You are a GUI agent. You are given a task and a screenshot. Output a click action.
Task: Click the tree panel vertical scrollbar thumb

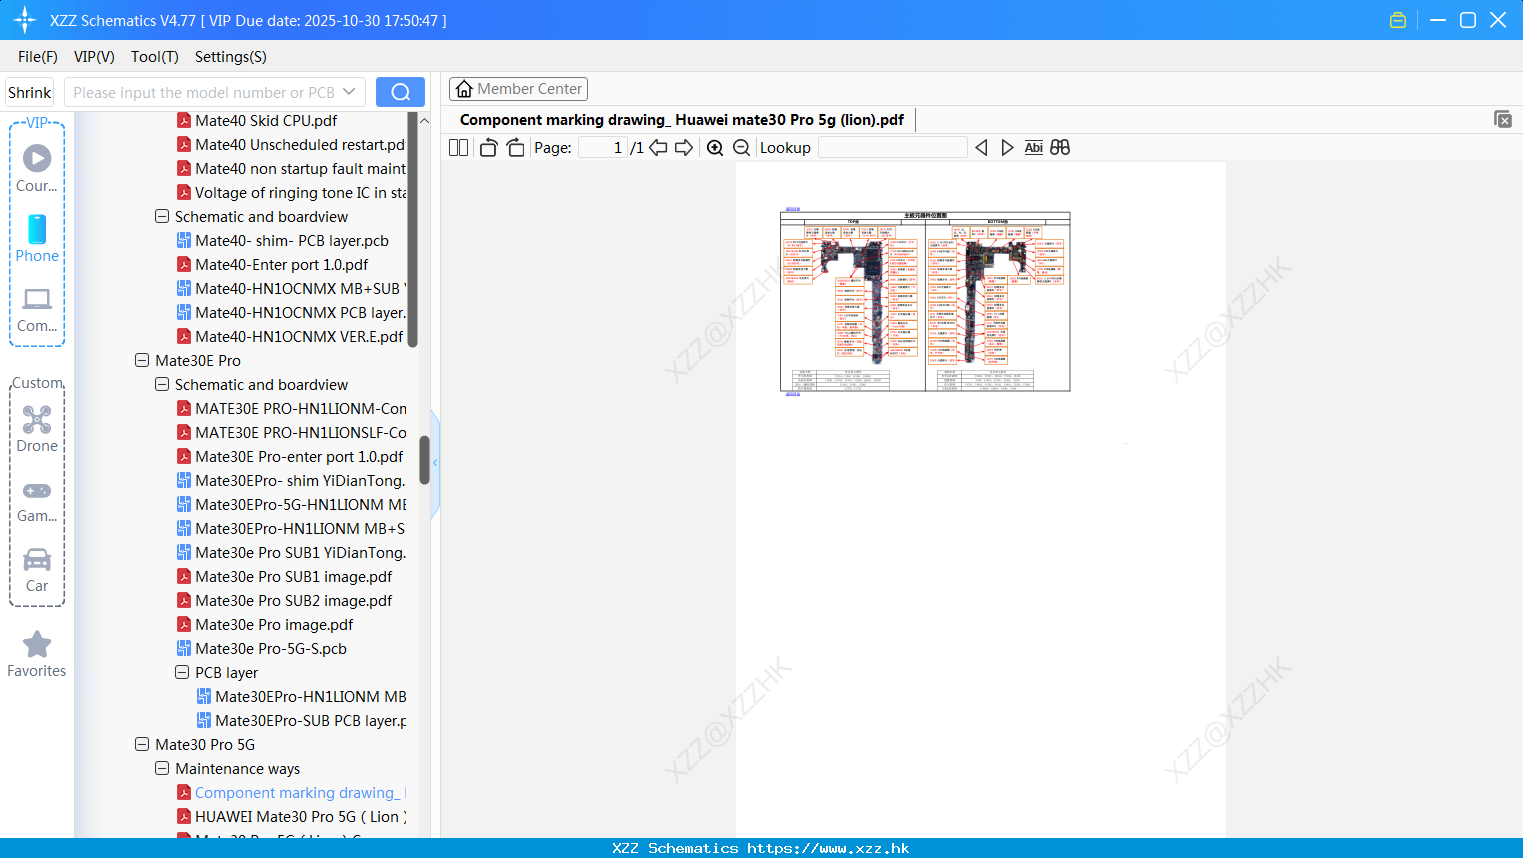pyautogui.click(x=424, y=460)
